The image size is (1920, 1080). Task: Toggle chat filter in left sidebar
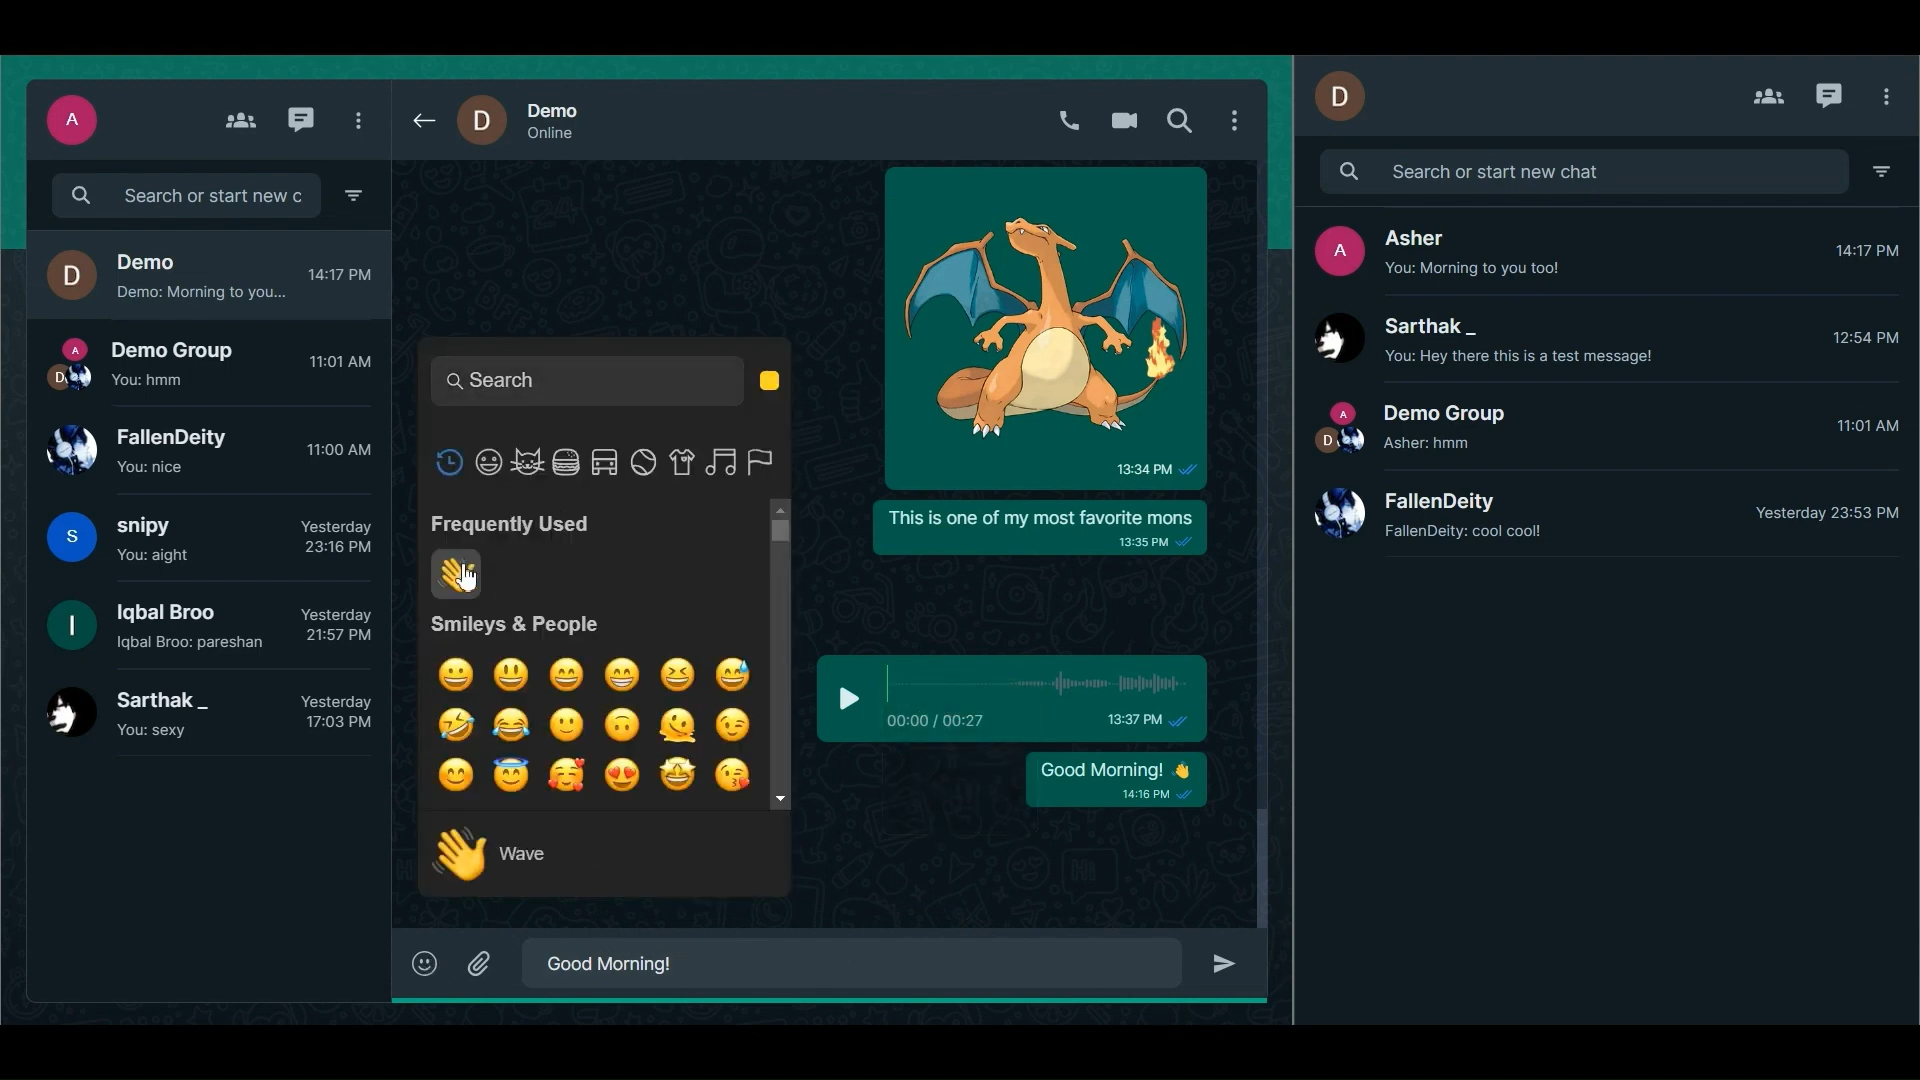[354, 196]
